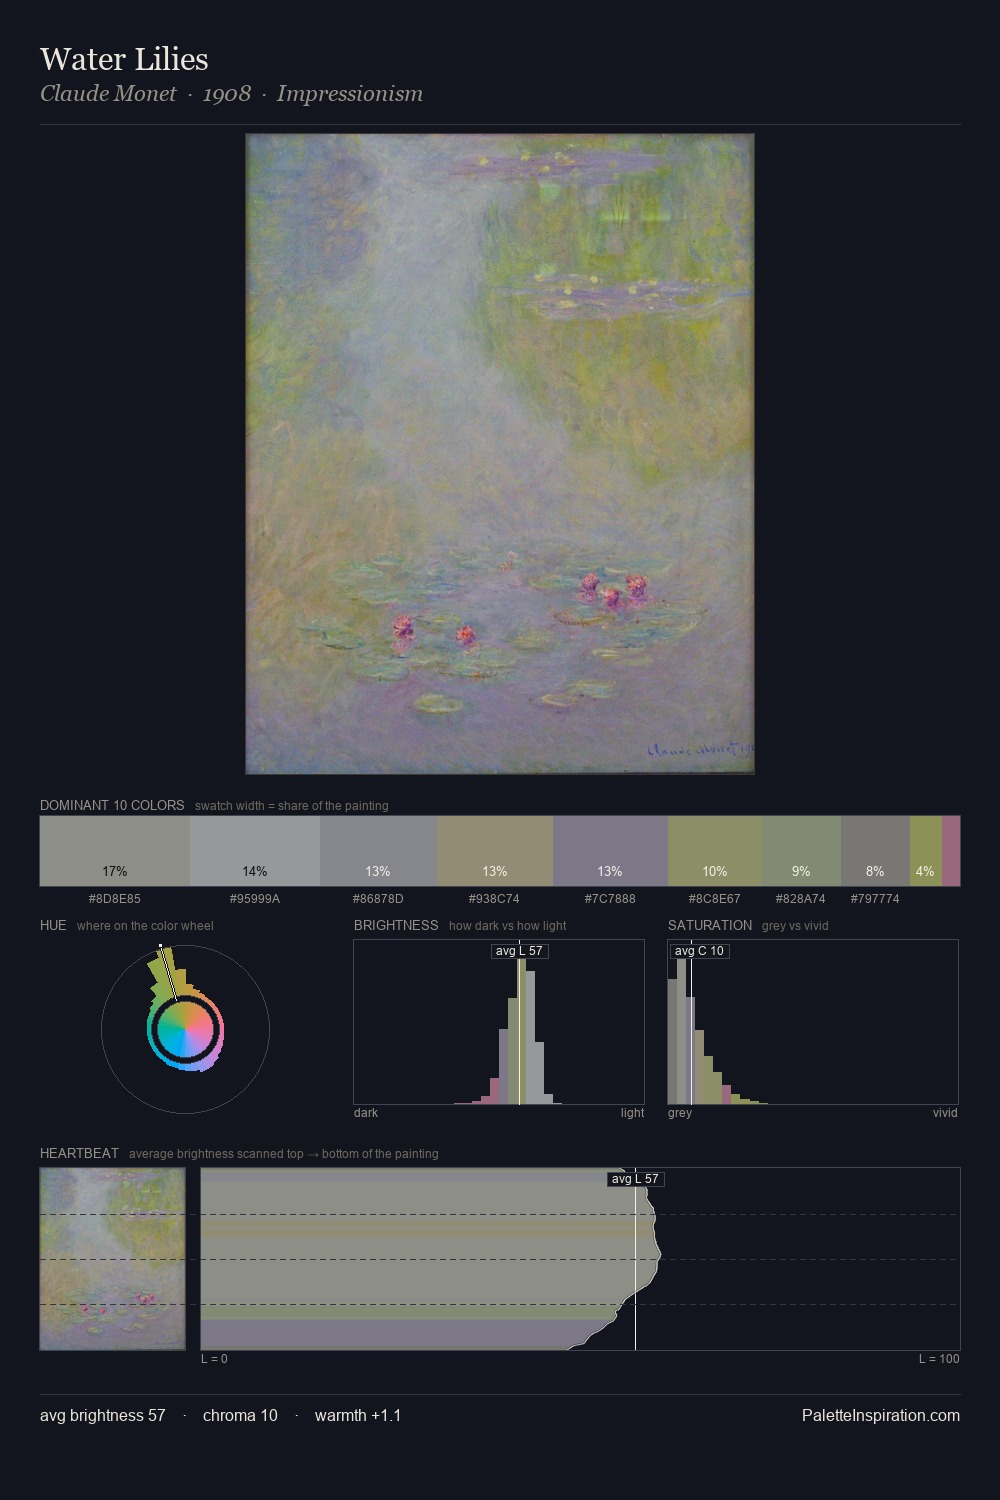Click the saturation histogram chart

(x=813, y=1022)
